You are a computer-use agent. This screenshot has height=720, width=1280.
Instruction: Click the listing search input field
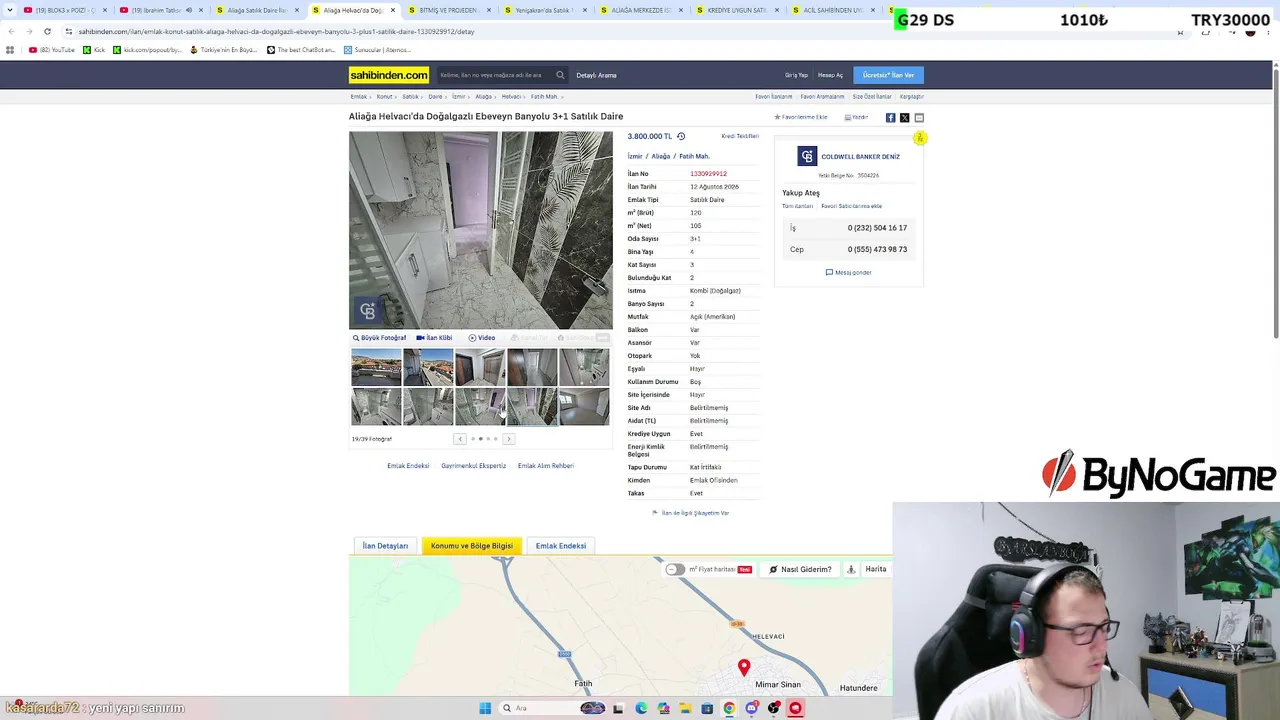point(494,75)
